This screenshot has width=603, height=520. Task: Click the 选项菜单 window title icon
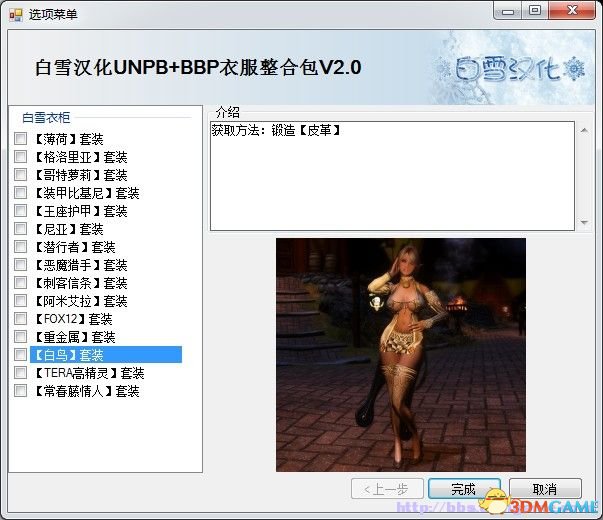16,15
